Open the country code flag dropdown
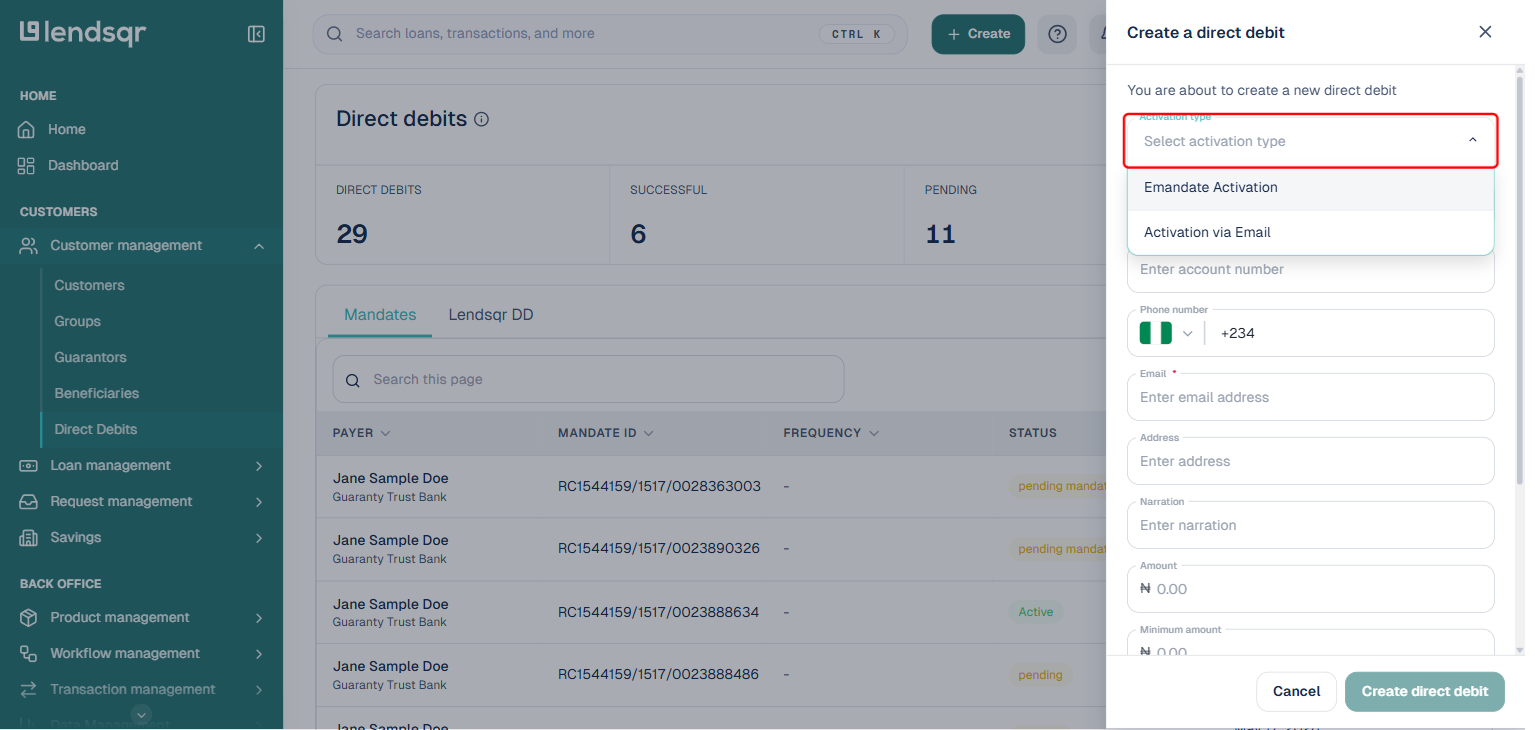Screen dimensions: 1535x730 point(1167,333)
